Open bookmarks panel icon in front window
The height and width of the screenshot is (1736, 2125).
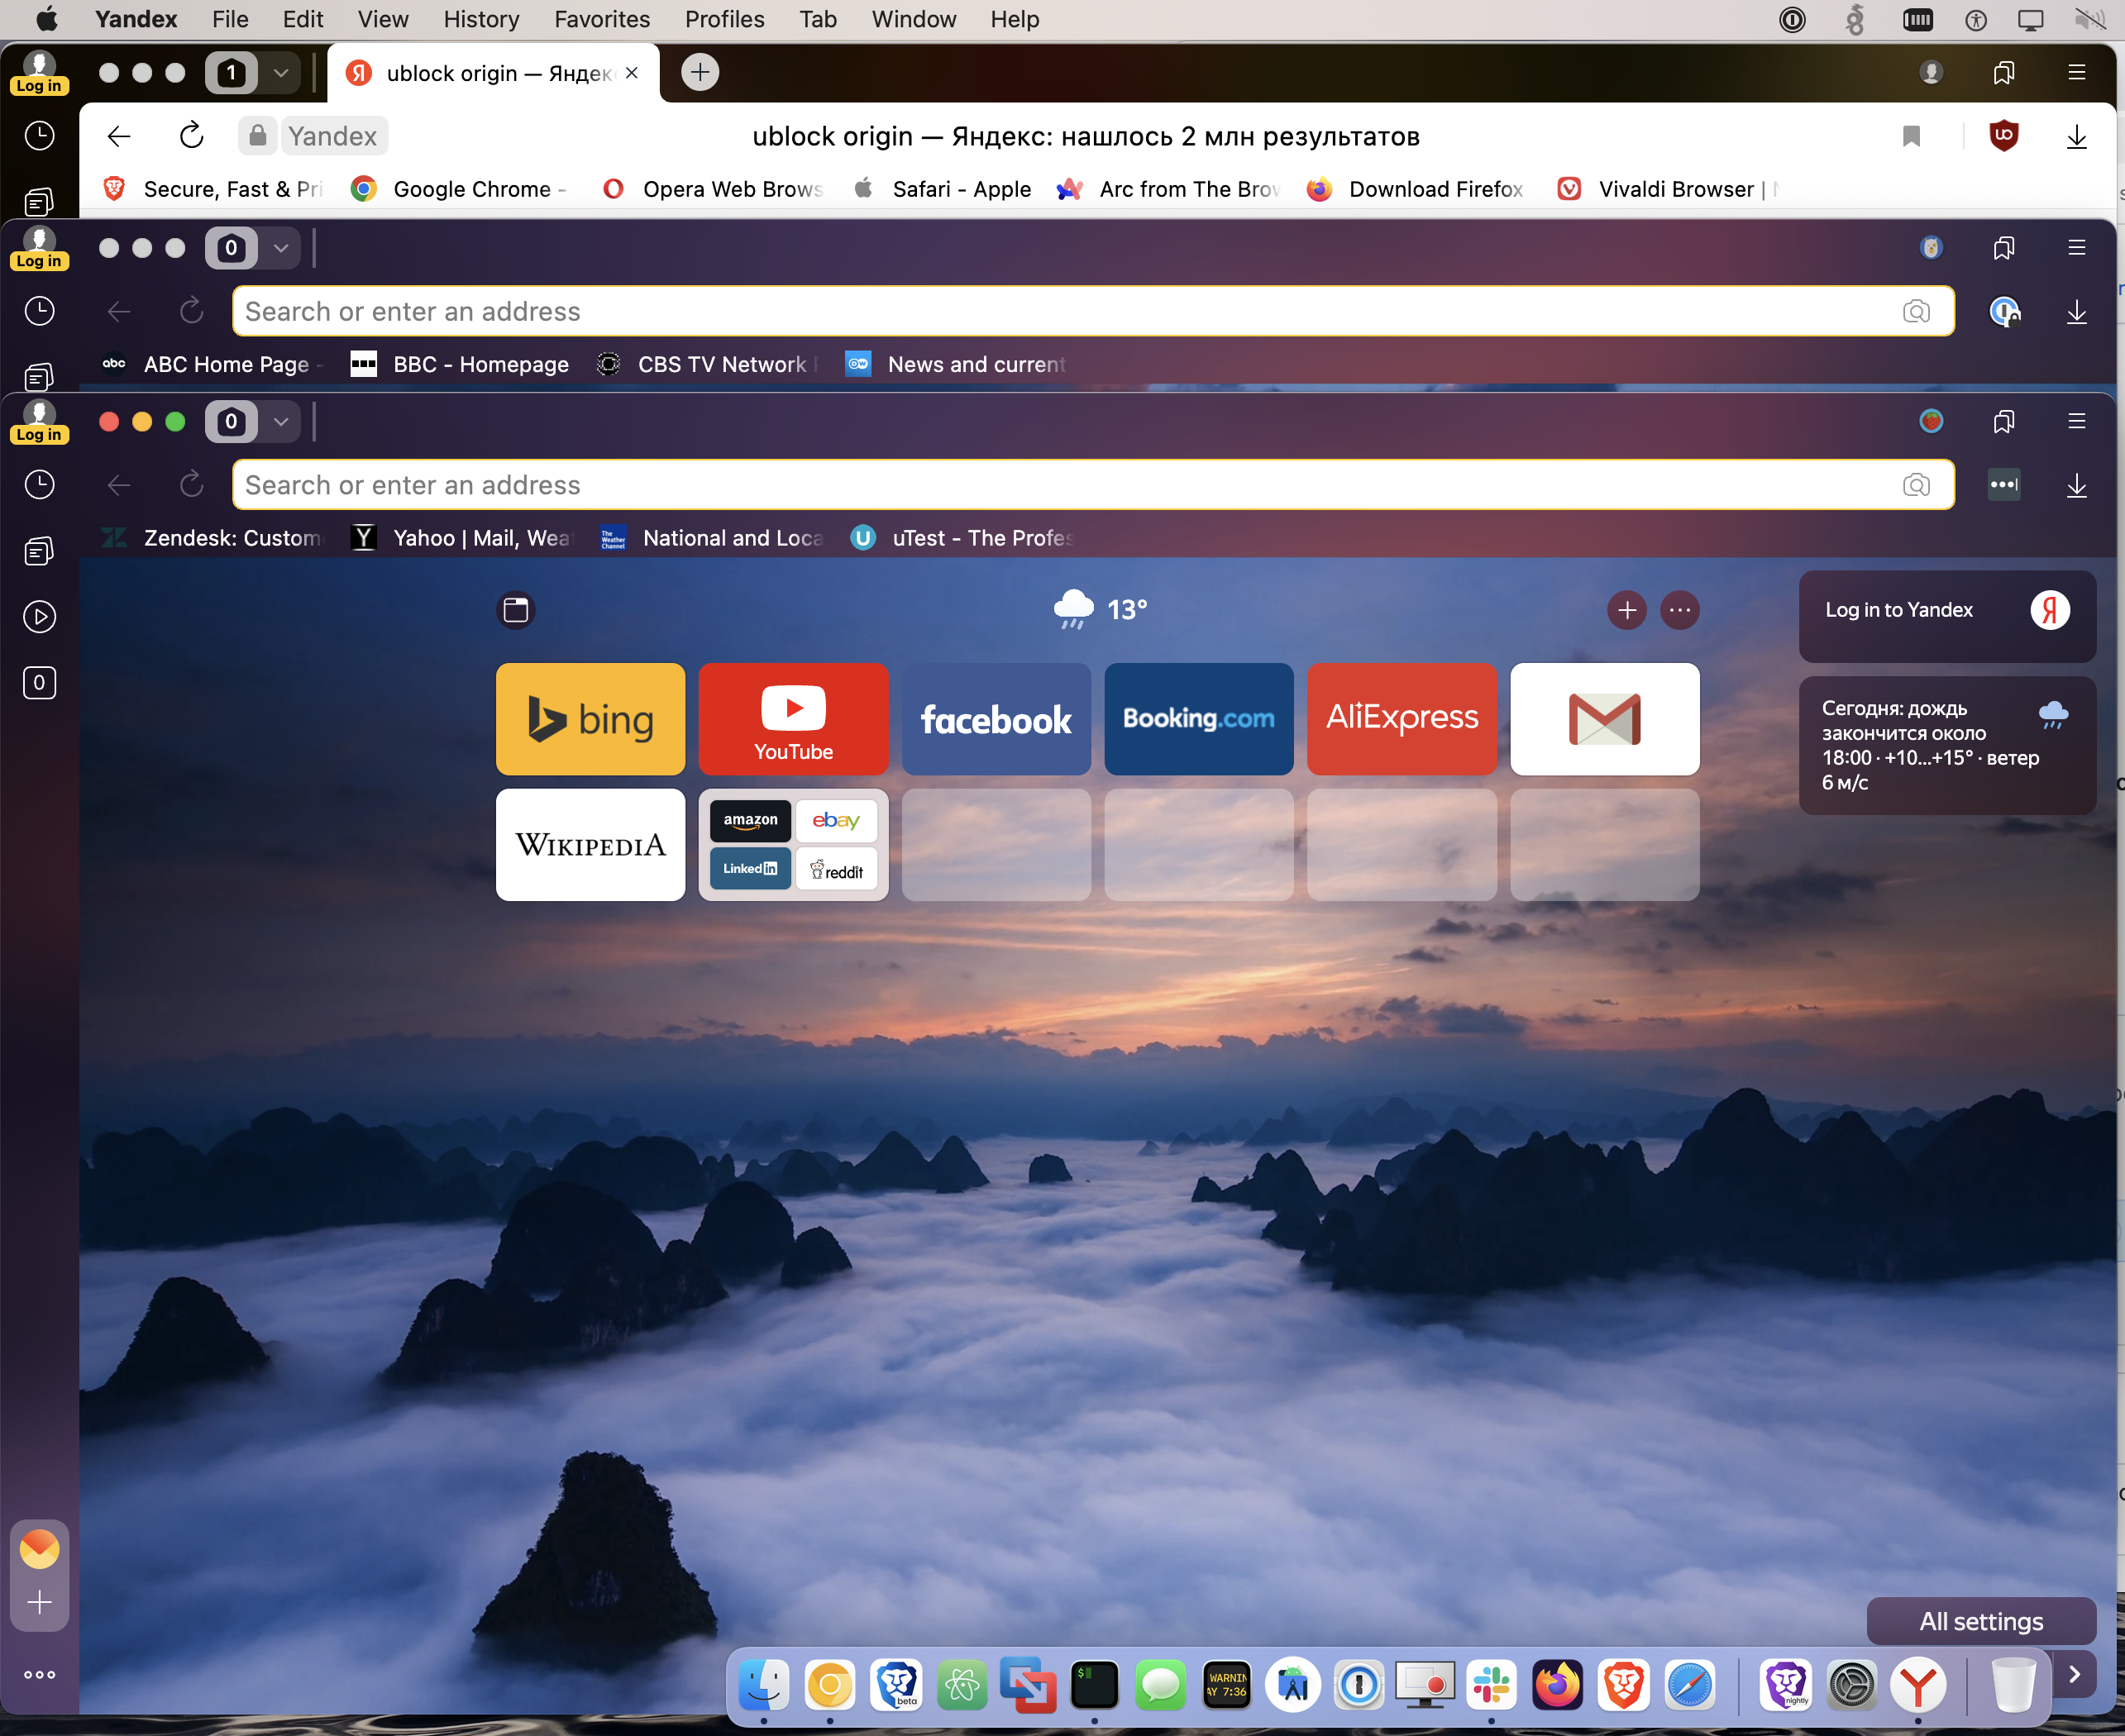[2003, 421]
